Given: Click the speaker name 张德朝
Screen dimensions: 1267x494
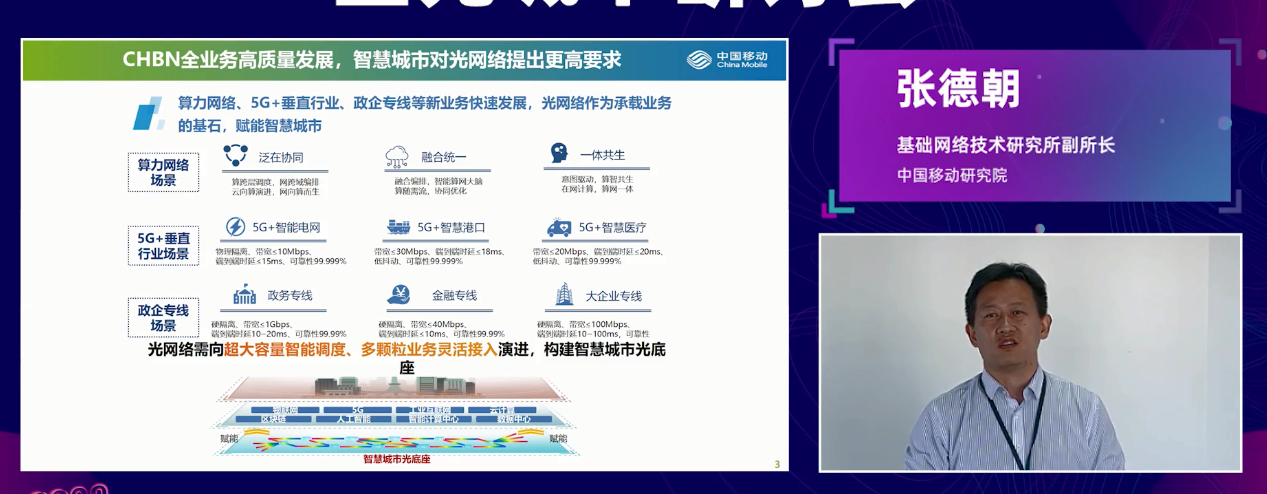Looking at the screenshot, I should (958, 91).
